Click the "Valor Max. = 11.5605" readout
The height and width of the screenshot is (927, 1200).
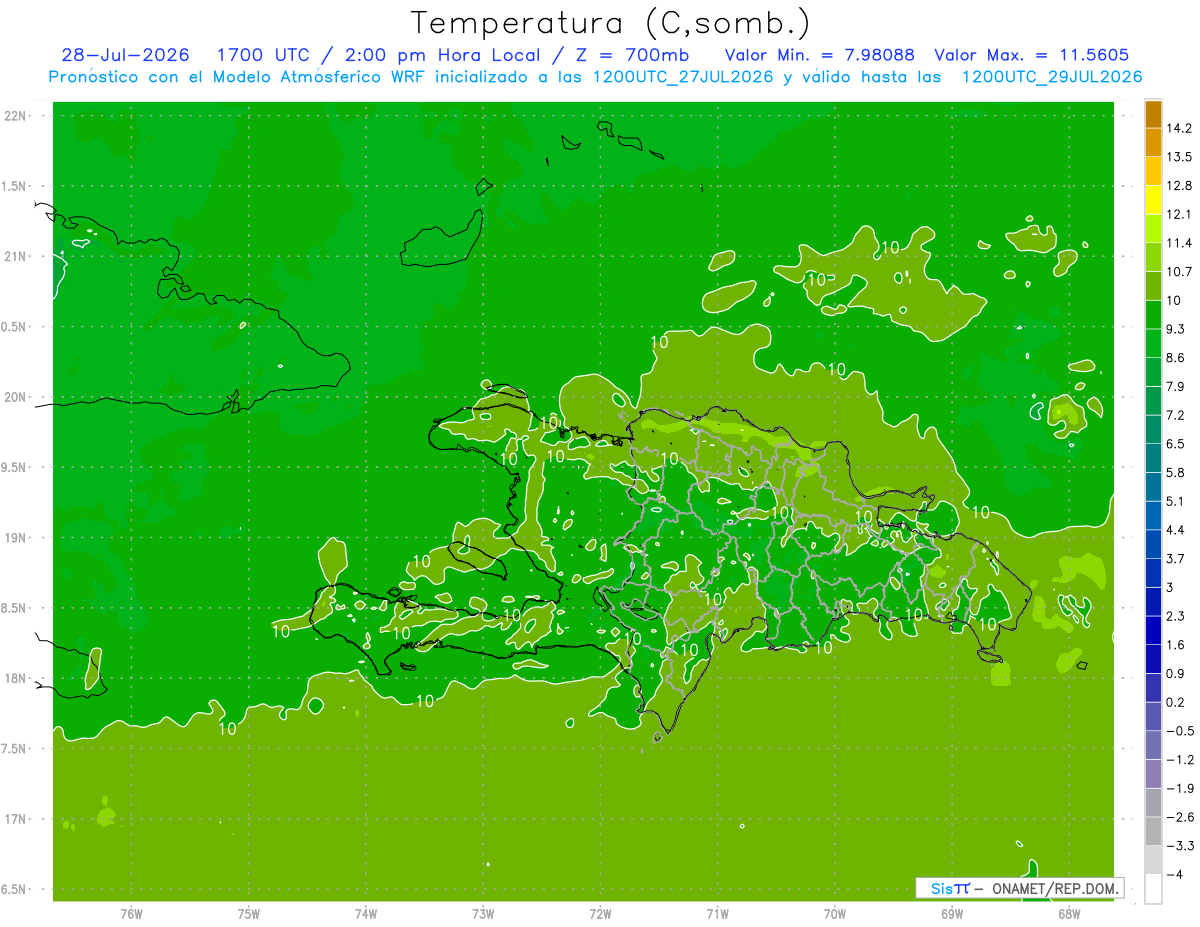1032,55
